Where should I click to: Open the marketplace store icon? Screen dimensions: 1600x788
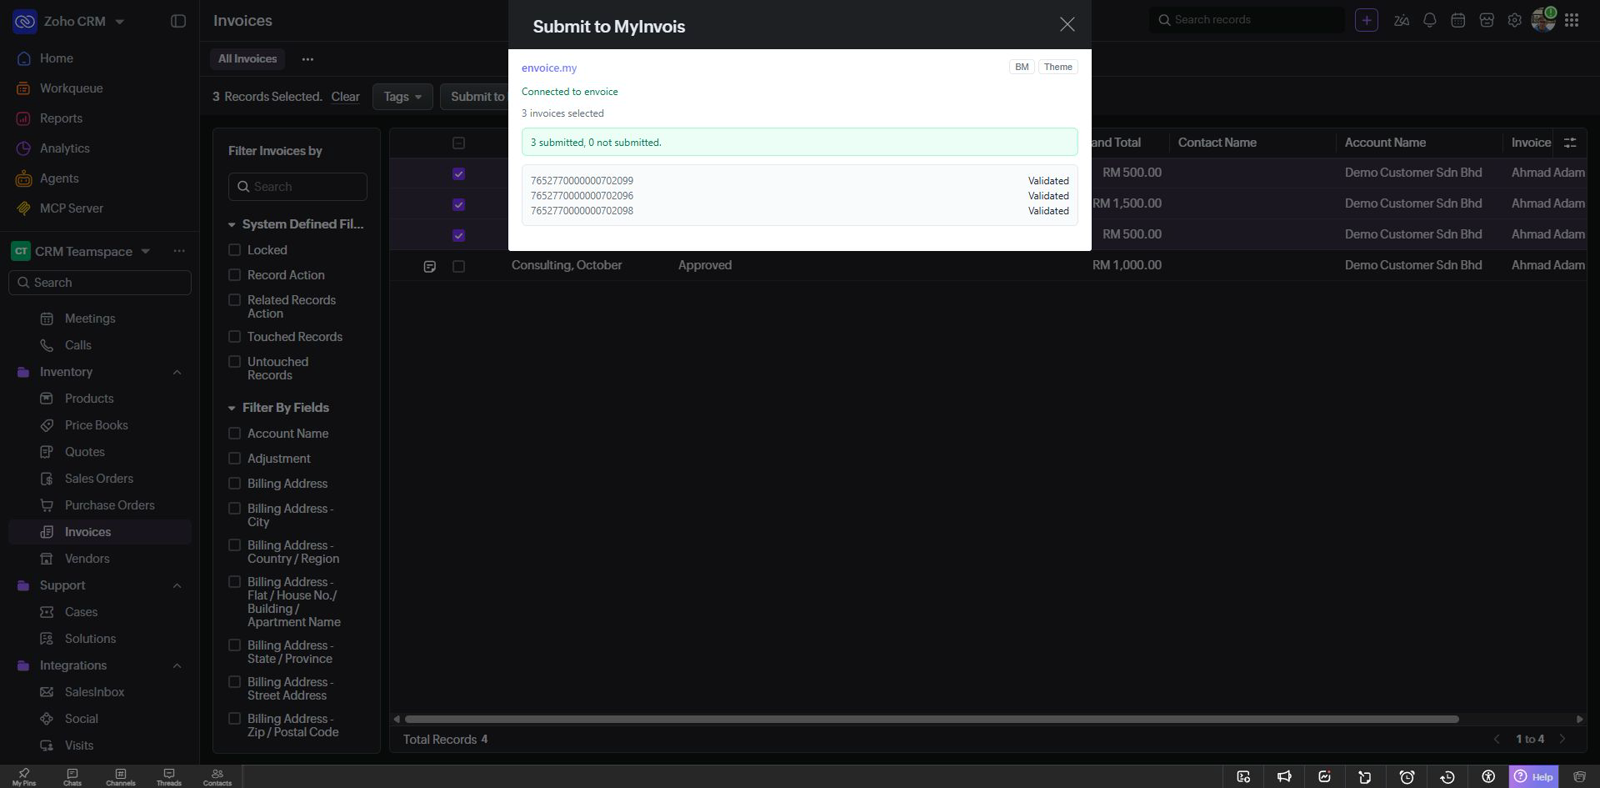pyautogui.click(x=1487, y=21)
